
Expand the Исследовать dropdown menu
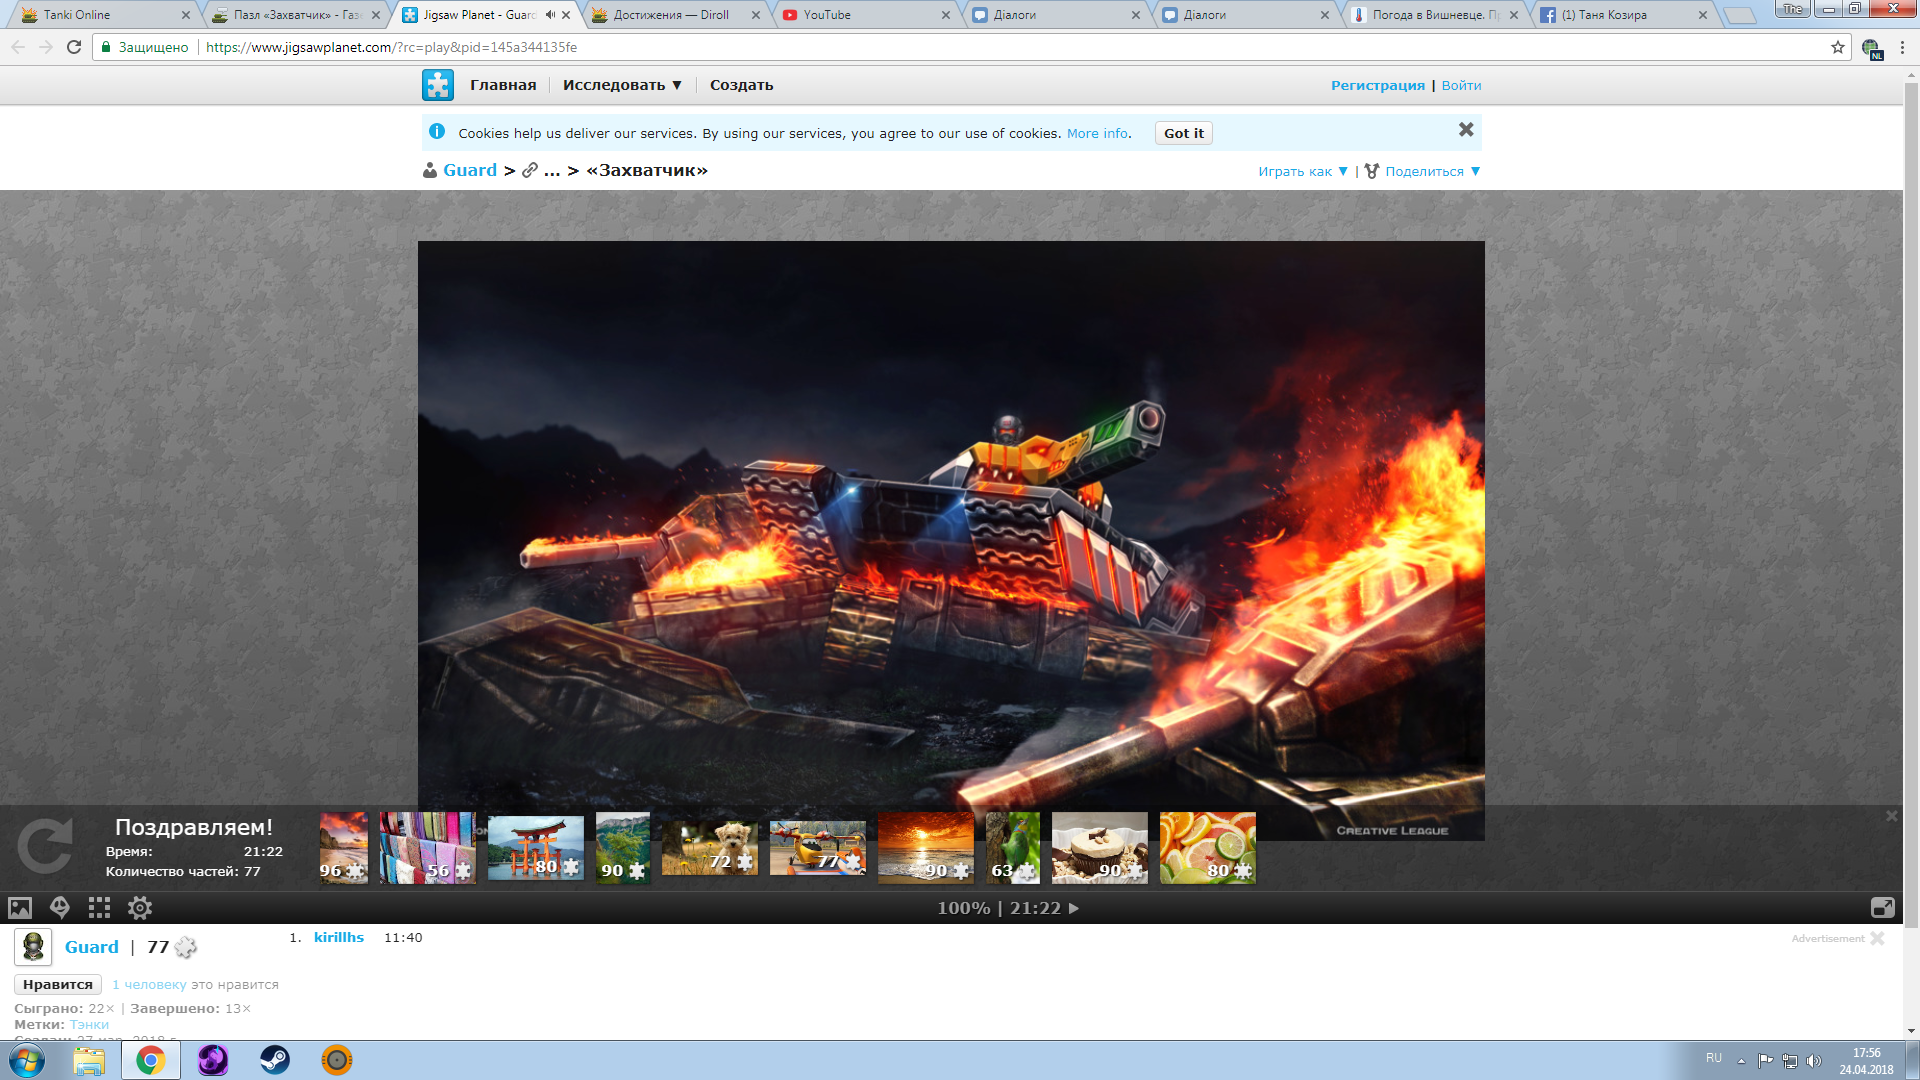coord(622,85)
